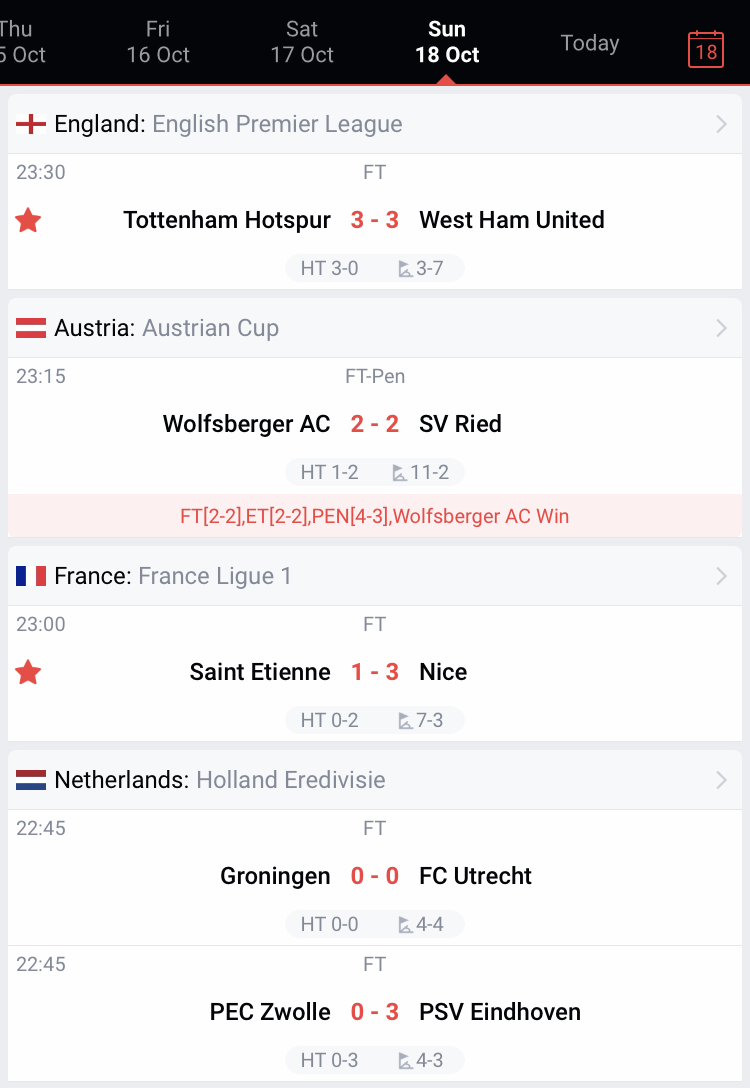The height and width of the screenshot is (1088, 750).
Task: Open the PEC Zwolle 0 - 3 score
Action: [375, 1012]
